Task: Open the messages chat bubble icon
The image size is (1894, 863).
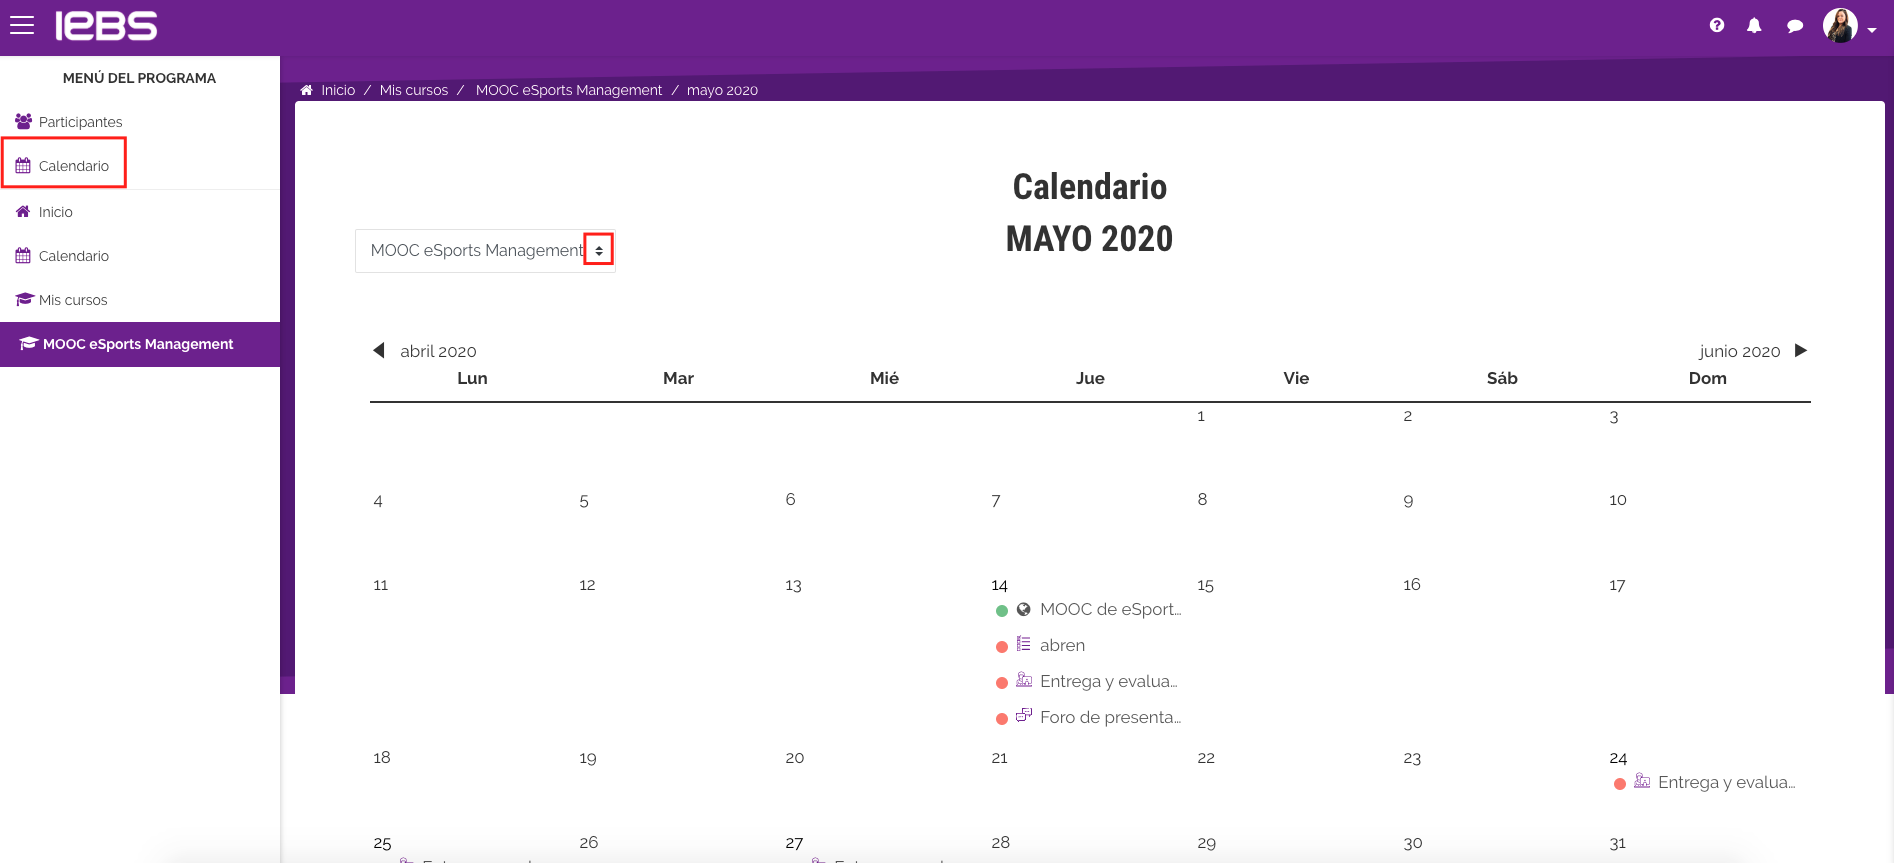Action: coord(1795,26)
